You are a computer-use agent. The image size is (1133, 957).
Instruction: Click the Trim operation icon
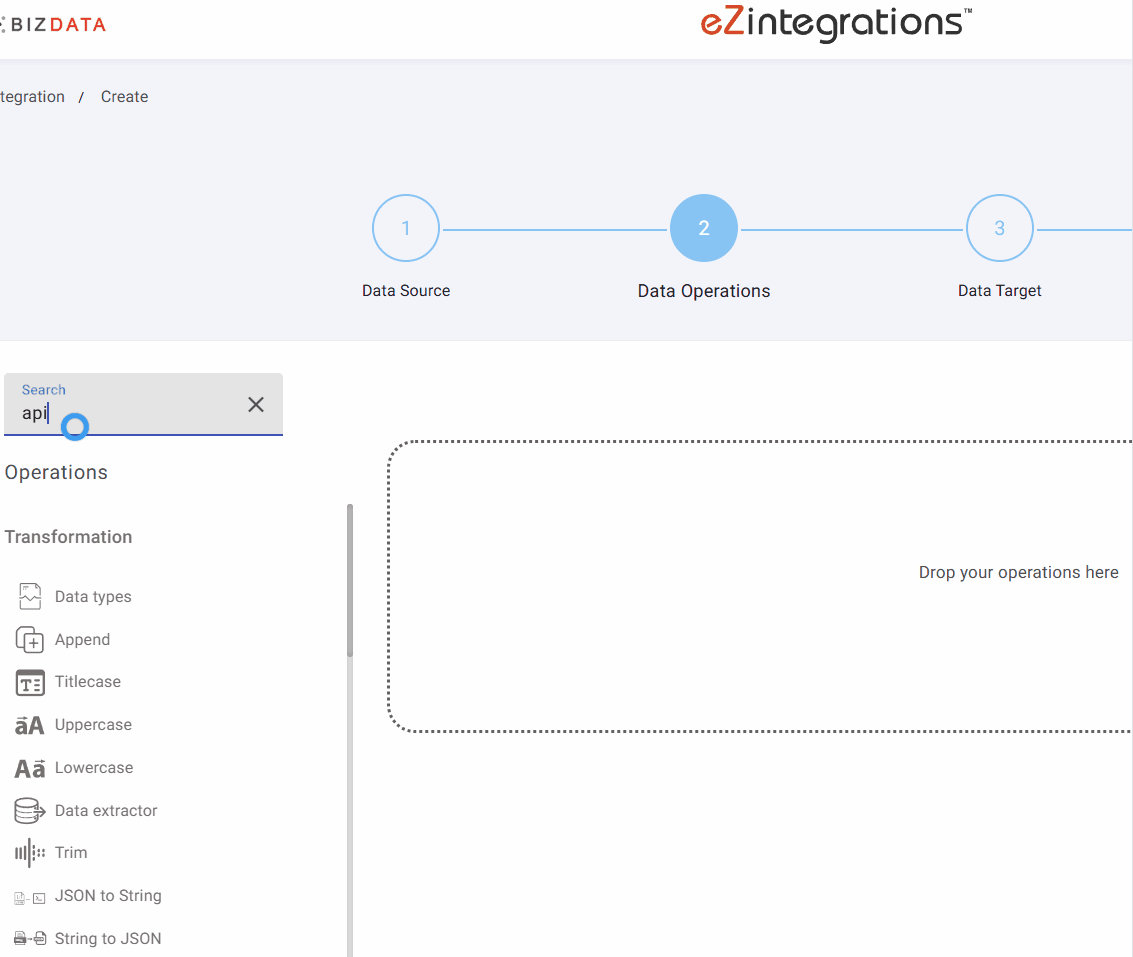30,853
